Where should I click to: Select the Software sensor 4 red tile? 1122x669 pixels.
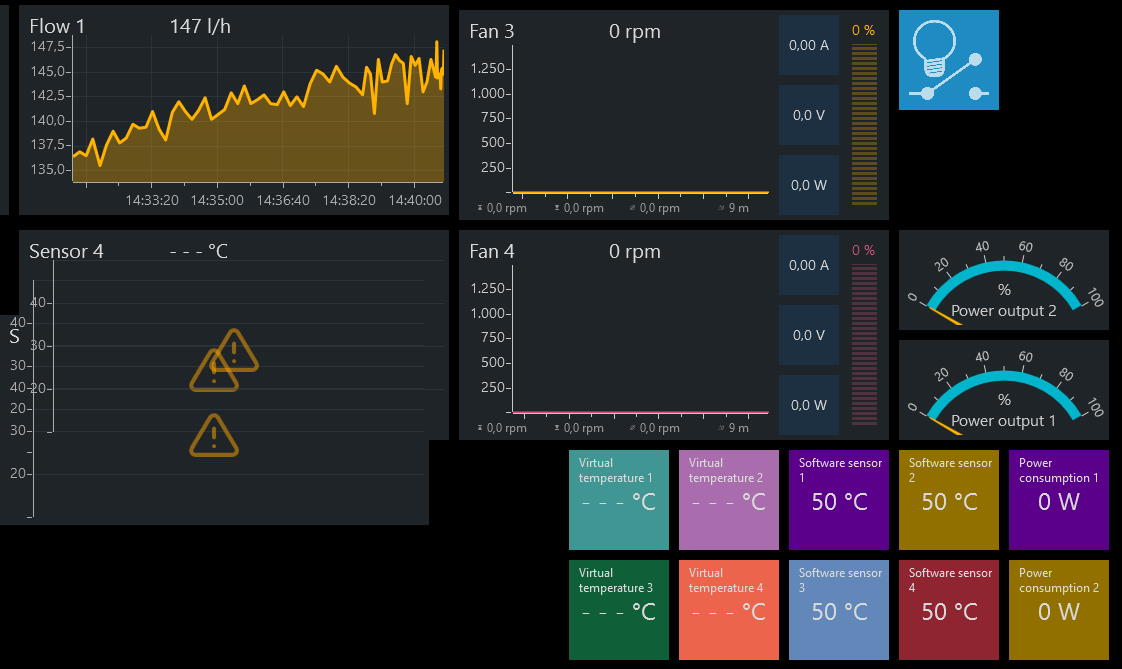(949, 610)
